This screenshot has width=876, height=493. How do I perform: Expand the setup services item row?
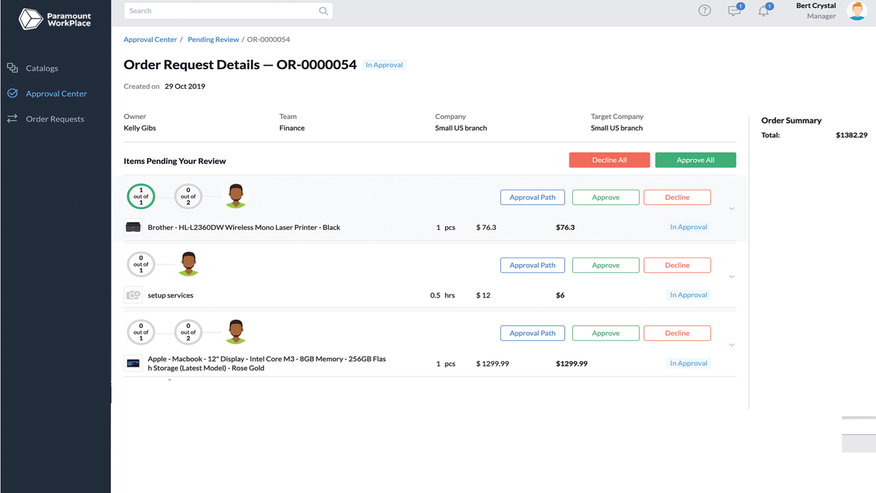tap(732, 277)
